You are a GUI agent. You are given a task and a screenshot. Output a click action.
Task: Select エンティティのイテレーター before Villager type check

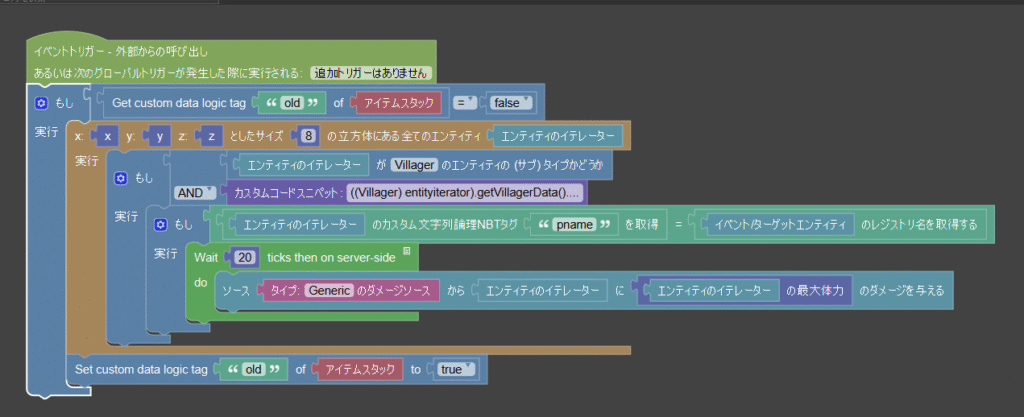click(x=304, y=165)
